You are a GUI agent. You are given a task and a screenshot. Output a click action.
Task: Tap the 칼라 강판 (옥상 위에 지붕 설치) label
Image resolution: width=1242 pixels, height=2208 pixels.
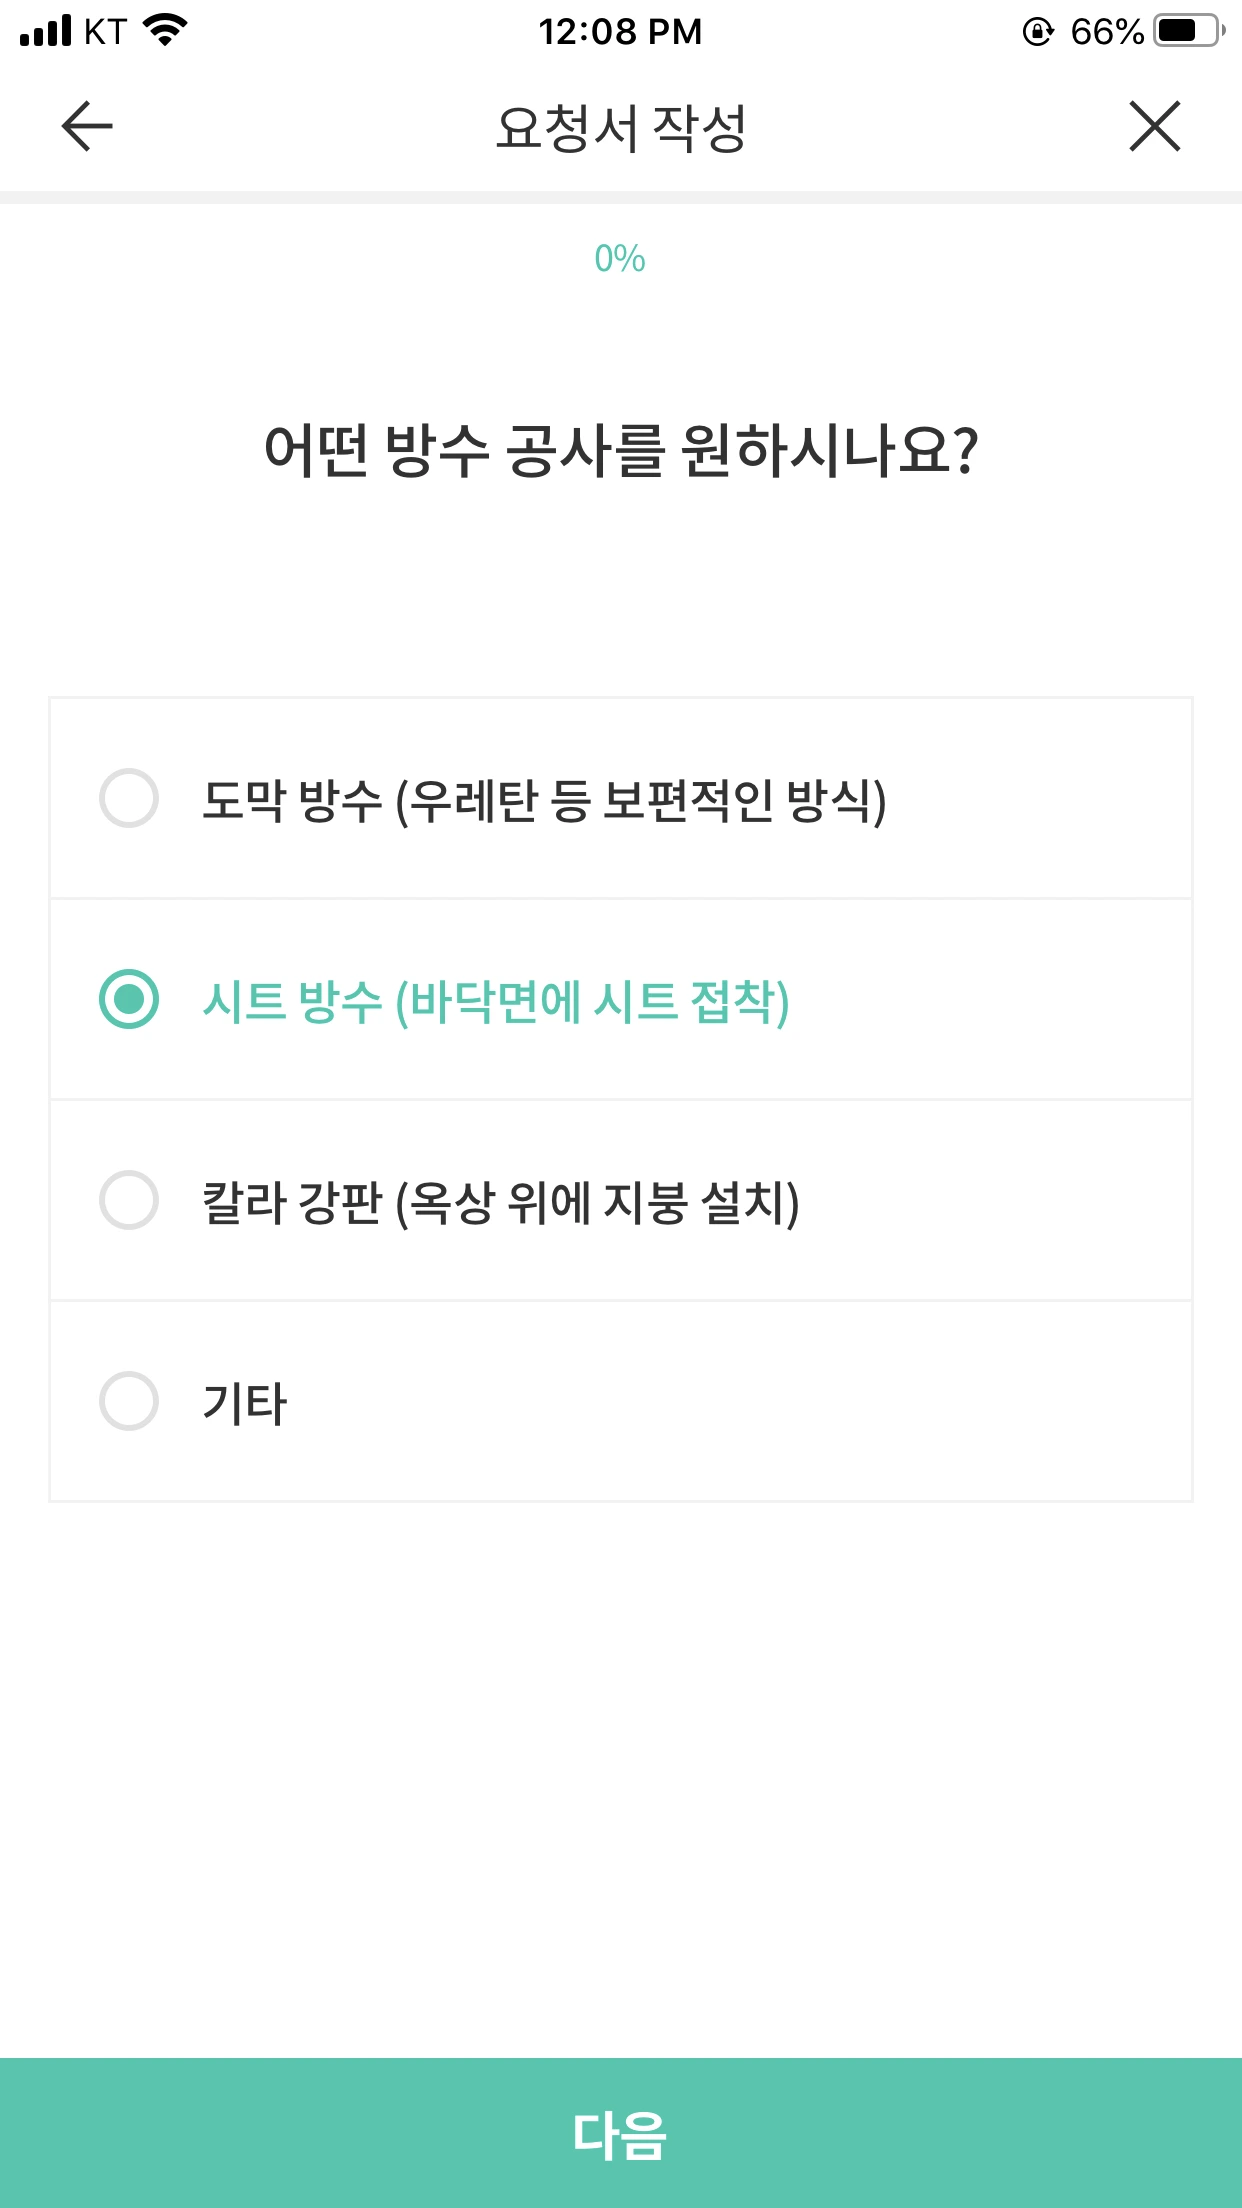(x=500, y=1202)
